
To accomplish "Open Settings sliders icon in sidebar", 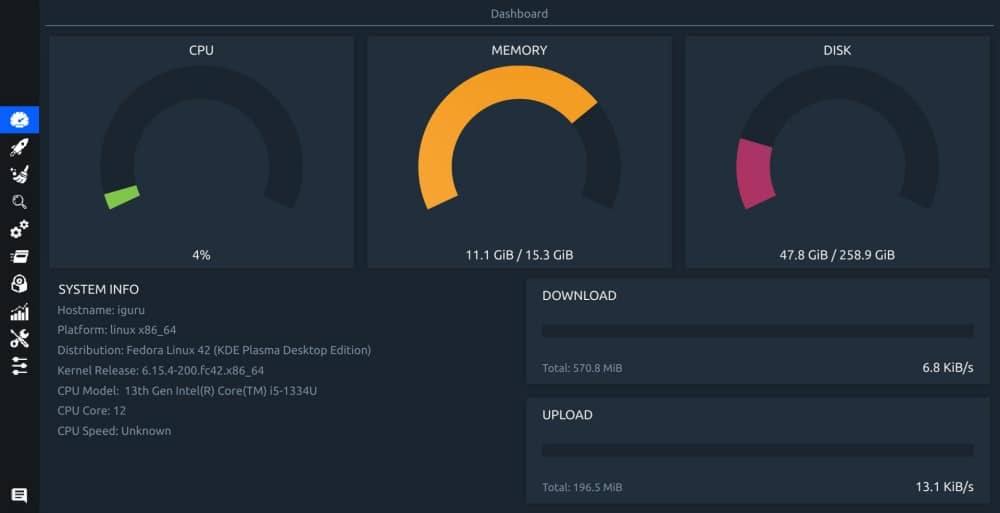I will (x=19, y=366).
